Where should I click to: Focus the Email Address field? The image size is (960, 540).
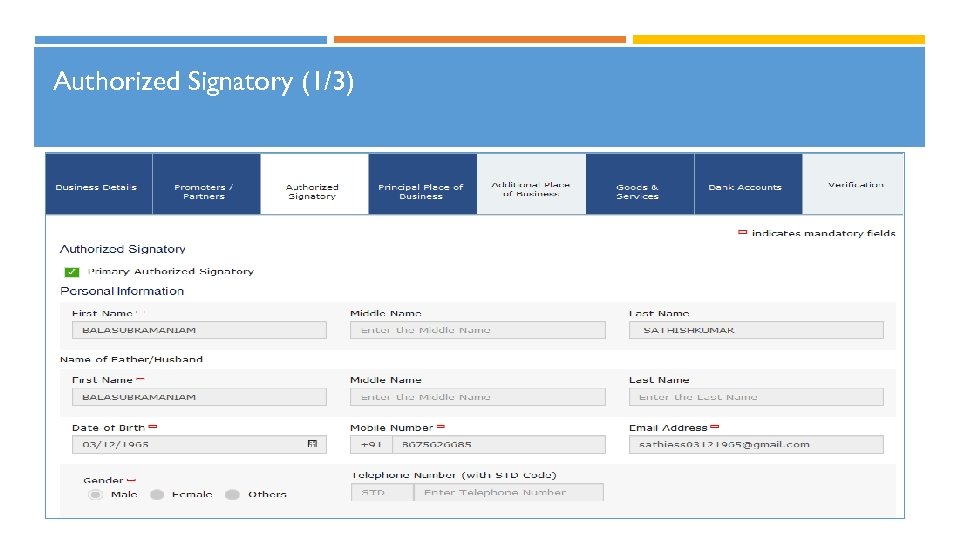pyautogui.click(x=756, y=444)
